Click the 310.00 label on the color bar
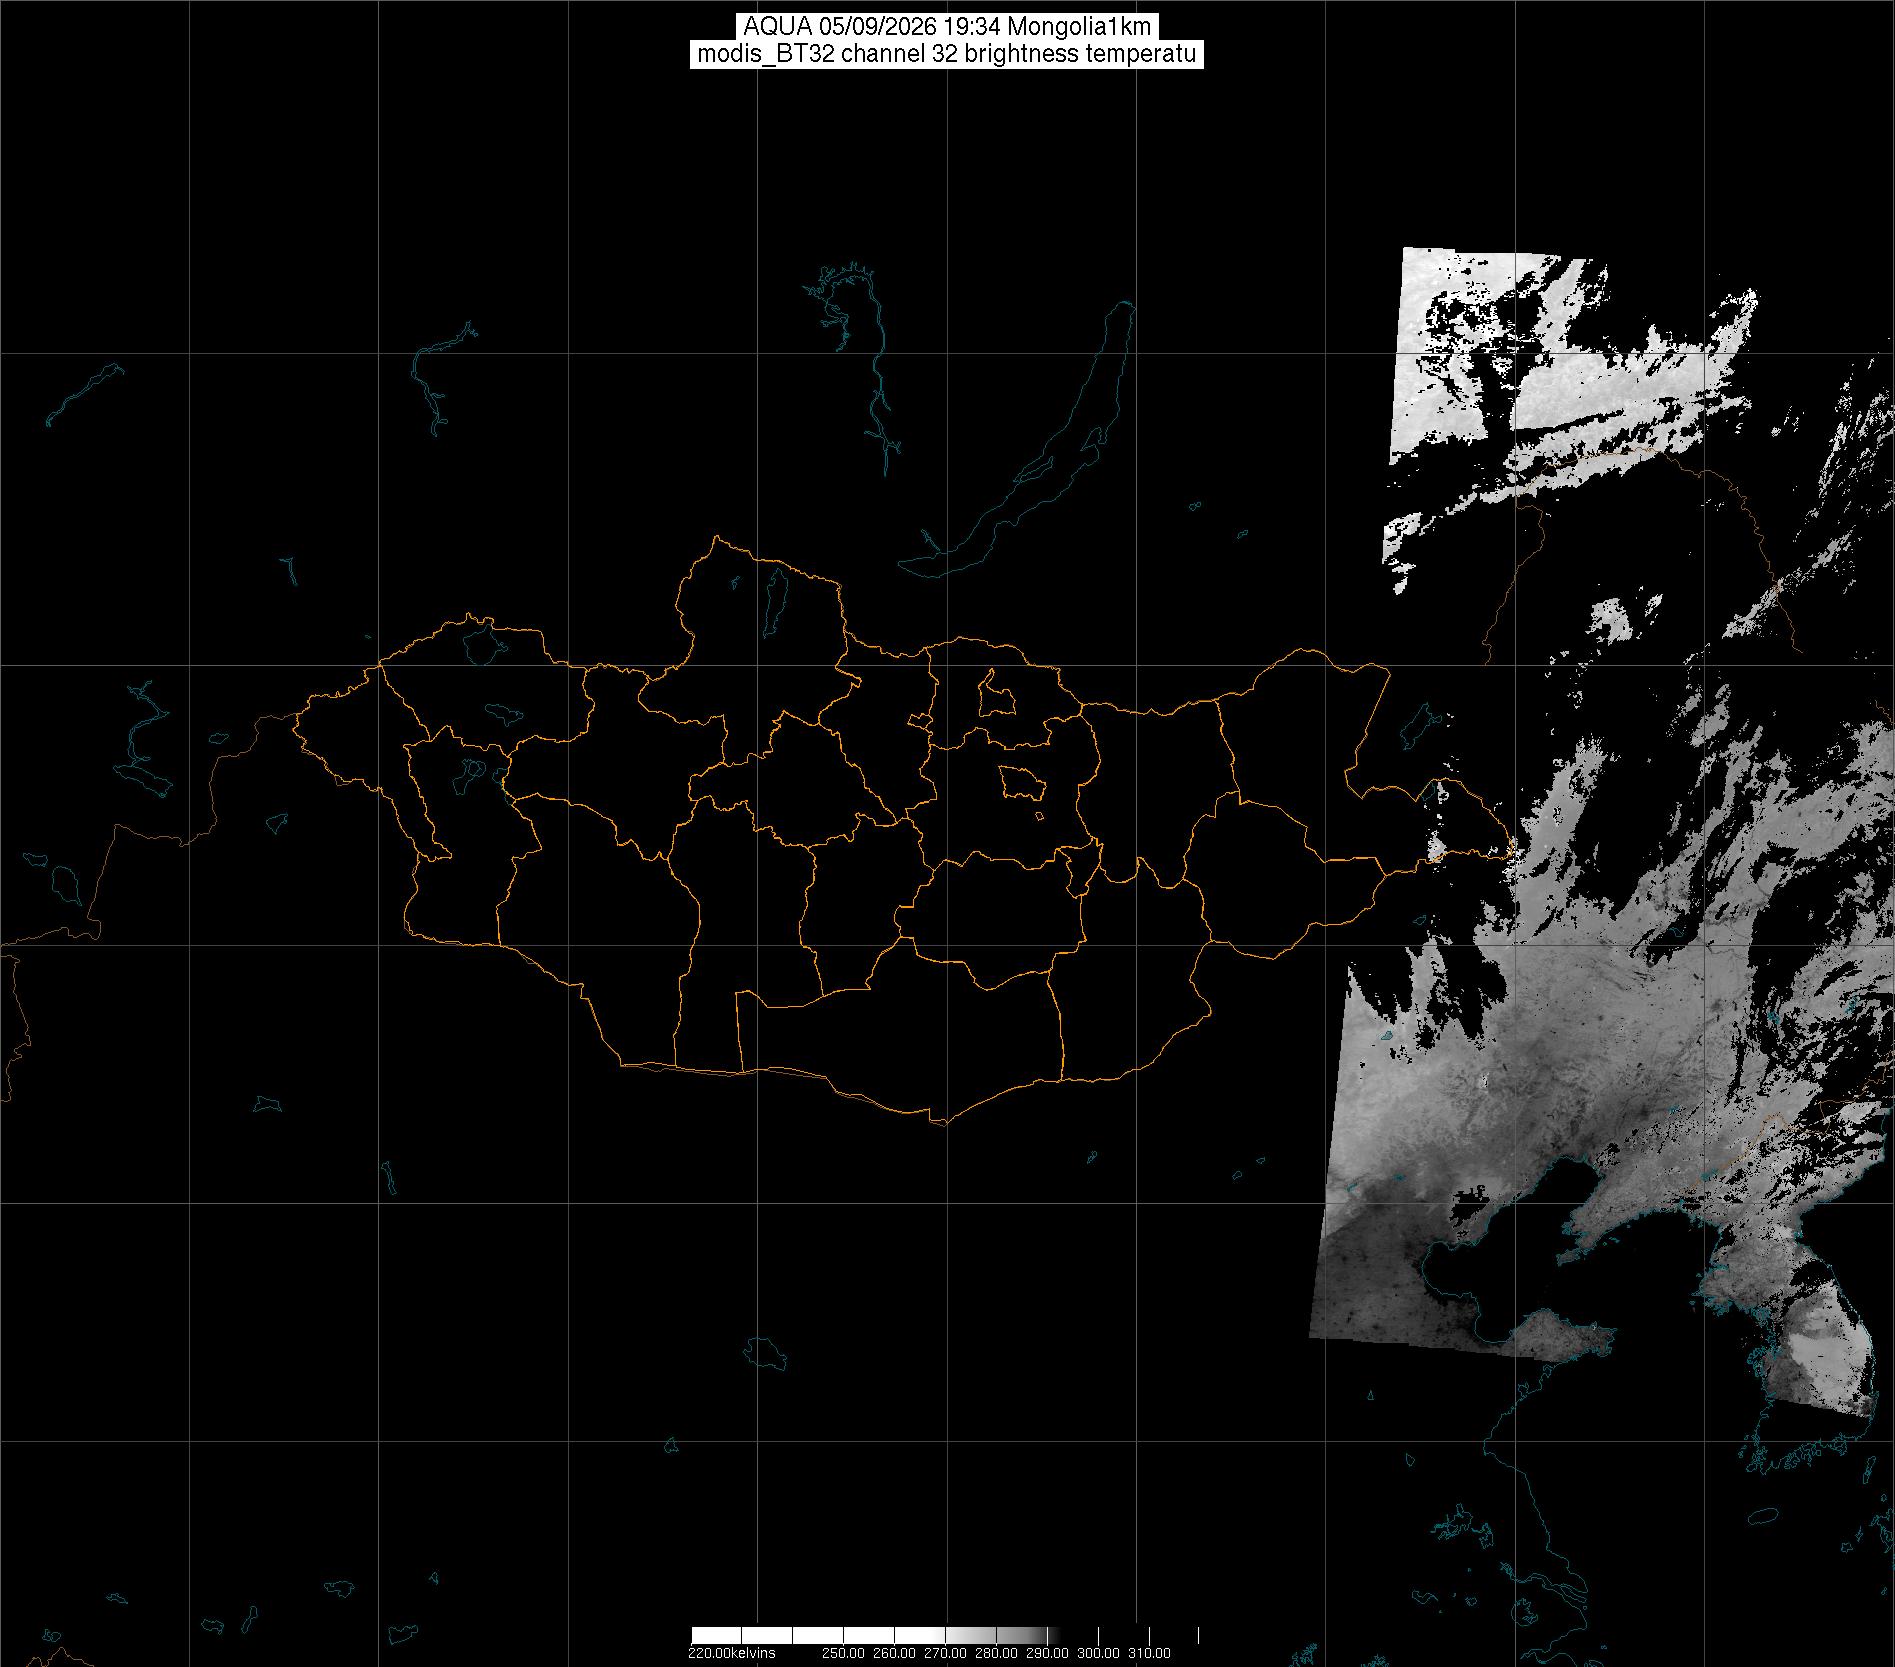1895x1667 pixels. tap(1149, 1653)
